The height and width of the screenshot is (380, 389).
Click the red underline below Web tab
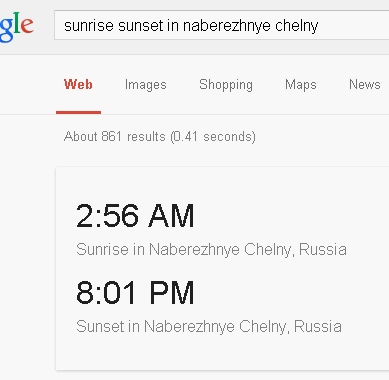(78, 112)
